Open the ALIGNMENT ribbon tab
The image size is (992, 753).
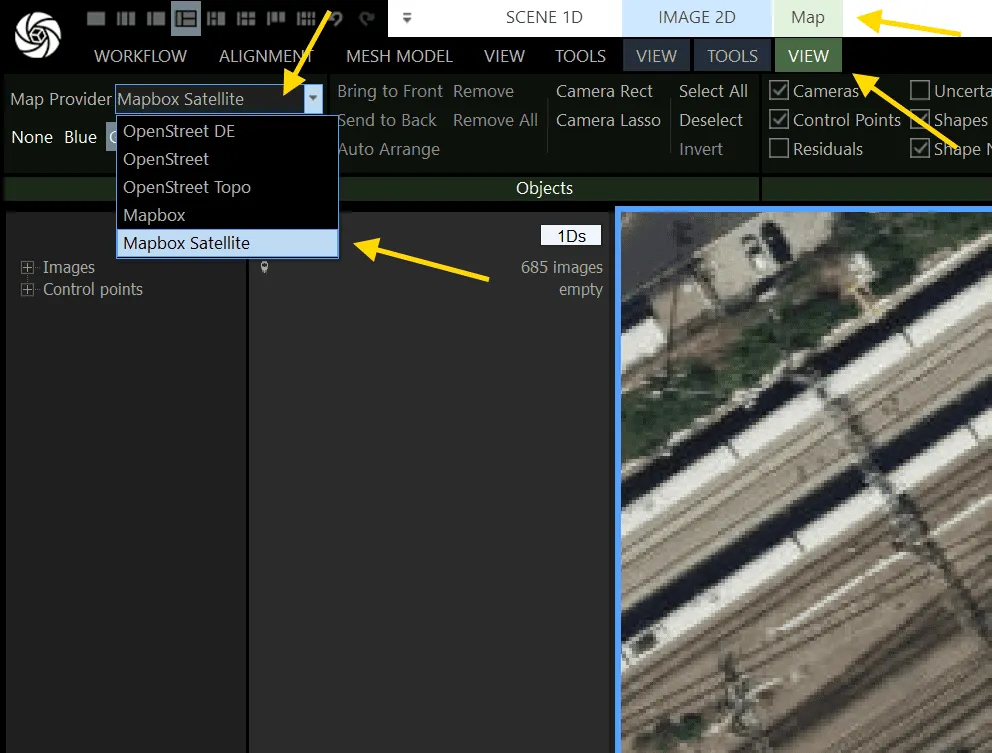coord(266,56)
